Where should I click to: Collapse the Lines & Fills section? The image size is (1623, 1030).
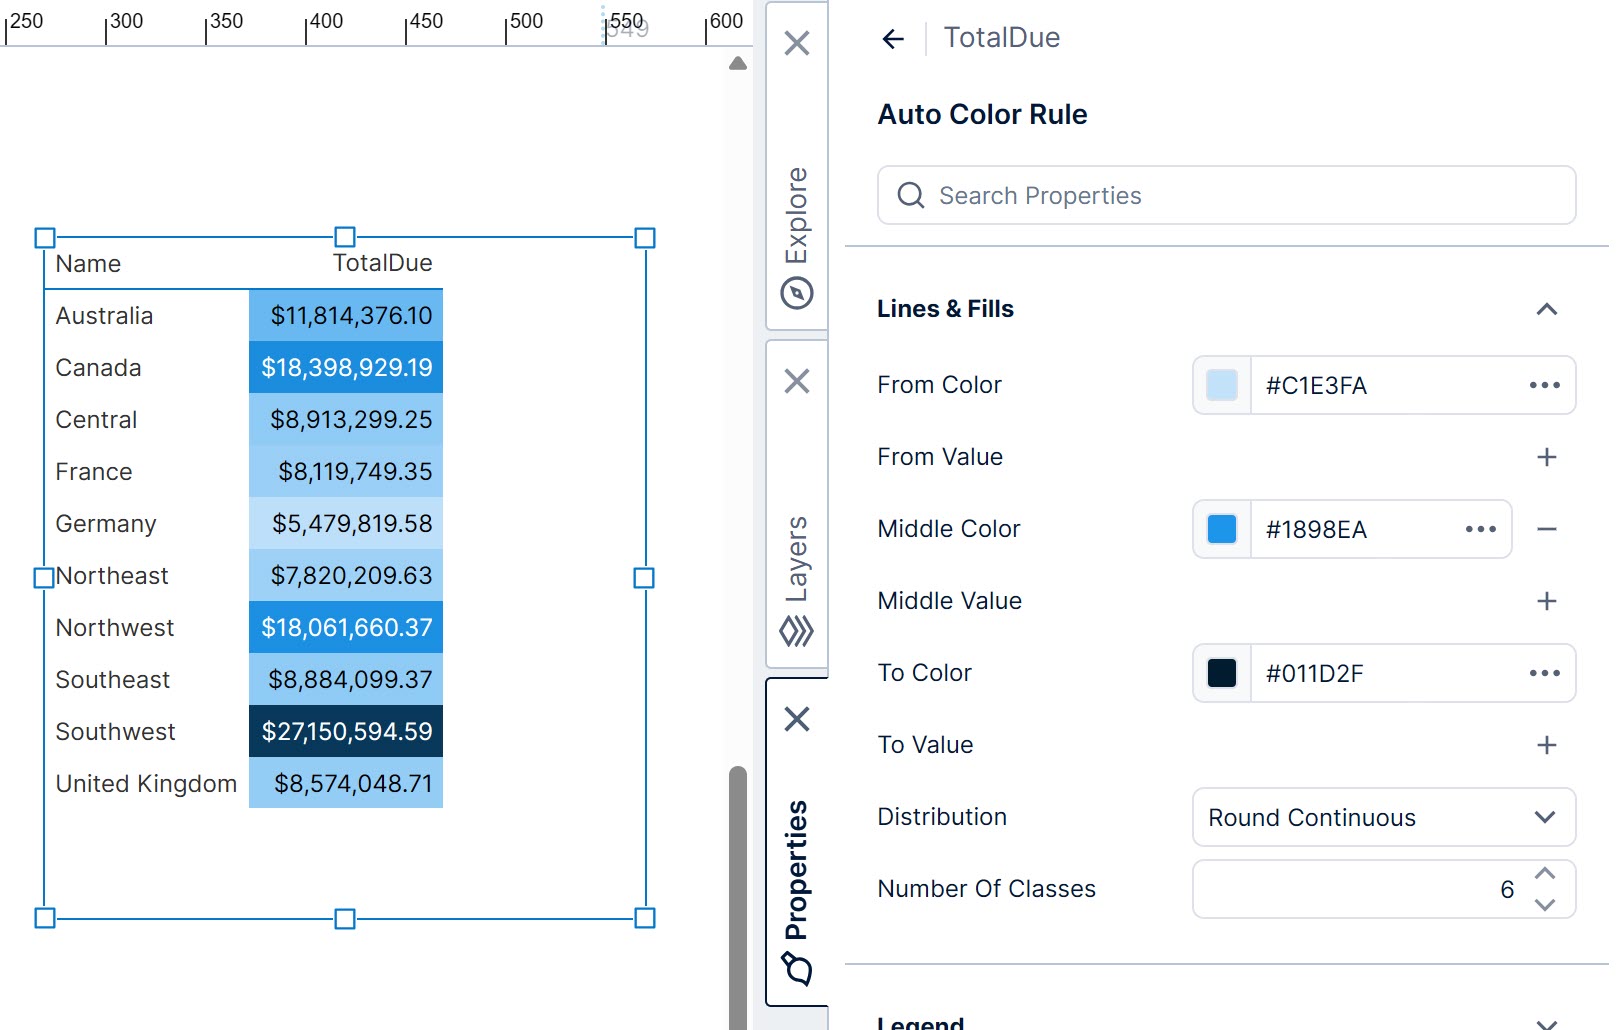[x=1546, y=309]
